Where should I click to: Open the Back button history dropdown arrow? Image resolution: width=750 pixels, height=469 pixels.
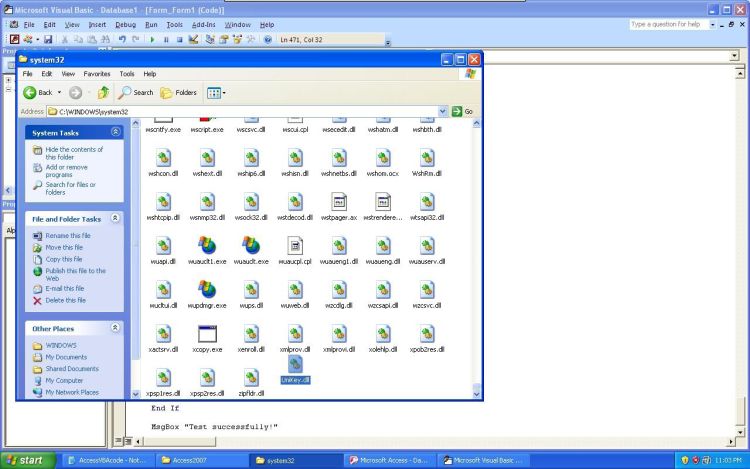click(59, 92)
